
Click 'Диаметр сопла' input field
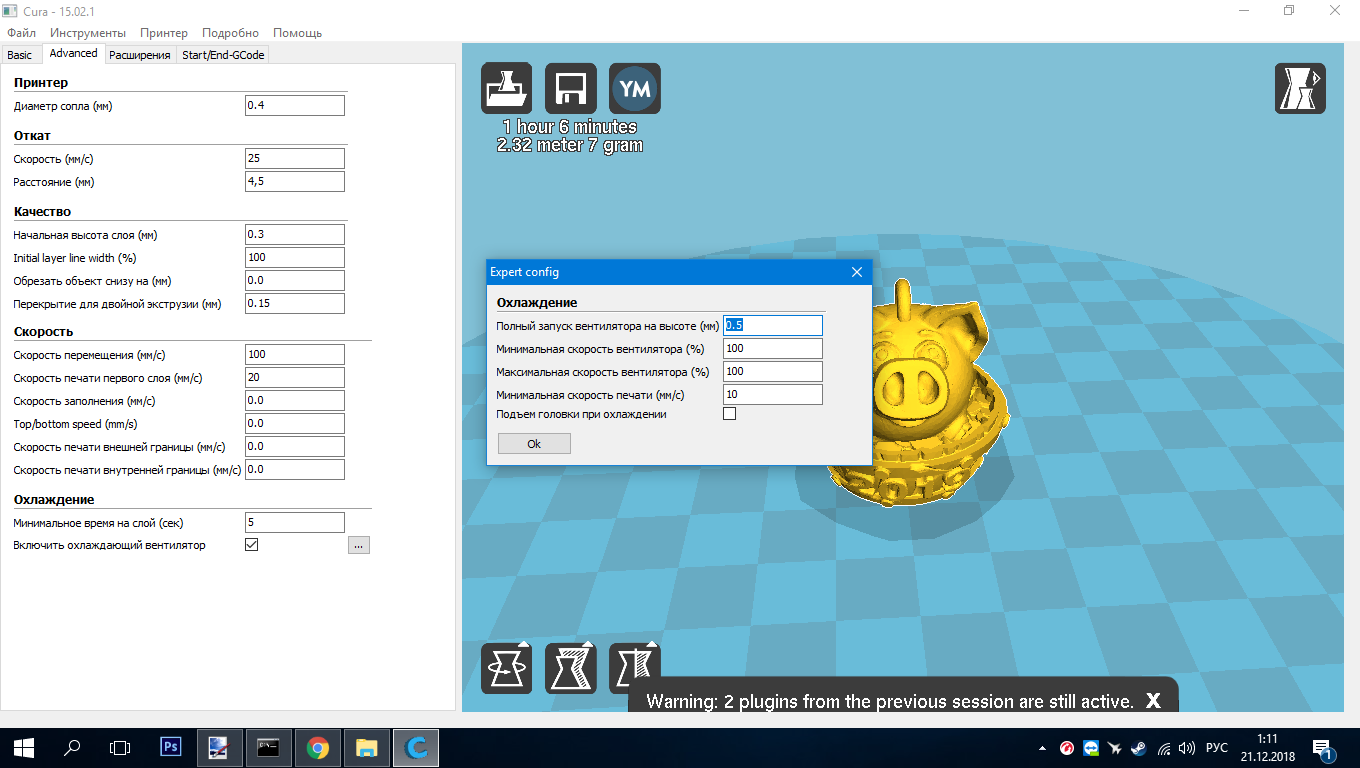(295, 106)
